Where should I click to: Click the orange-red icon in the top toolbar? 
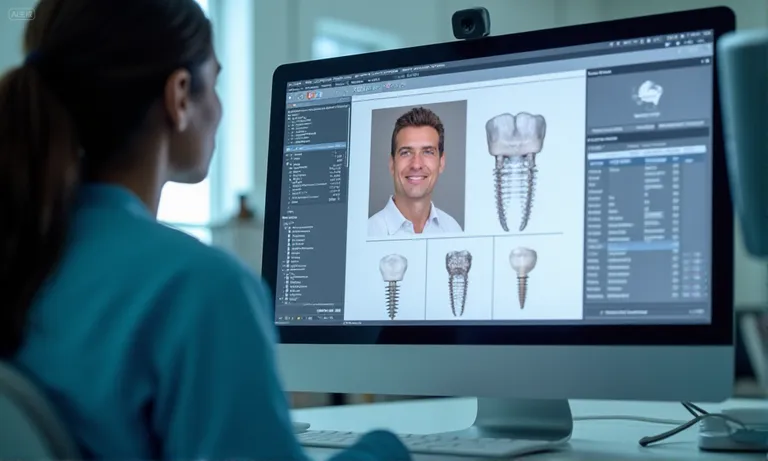(x=311, y=95)
